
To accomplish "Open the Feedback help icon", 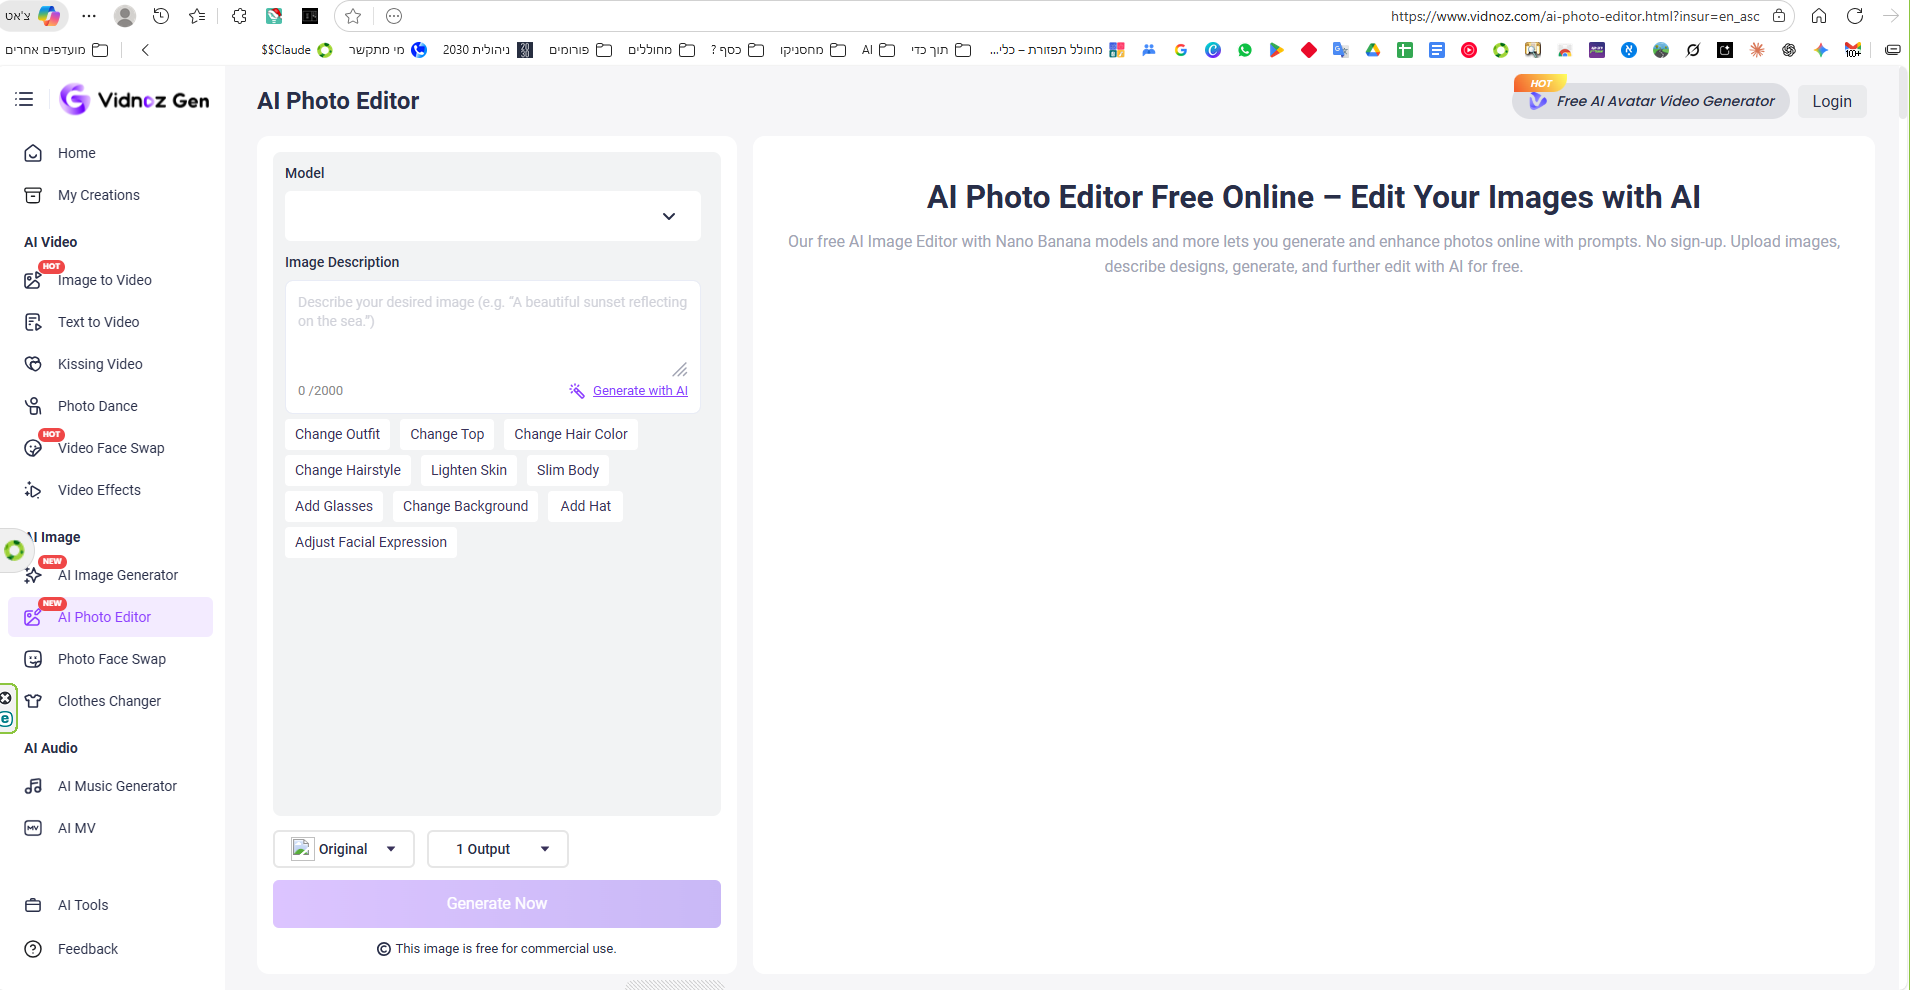I will click(33, 949).
